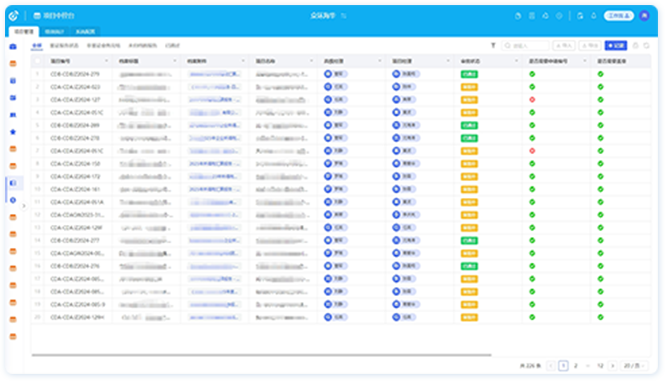Screen dimensions: 665x381
Task: Click the white workbench pill button in header
Action: (619, 16)
